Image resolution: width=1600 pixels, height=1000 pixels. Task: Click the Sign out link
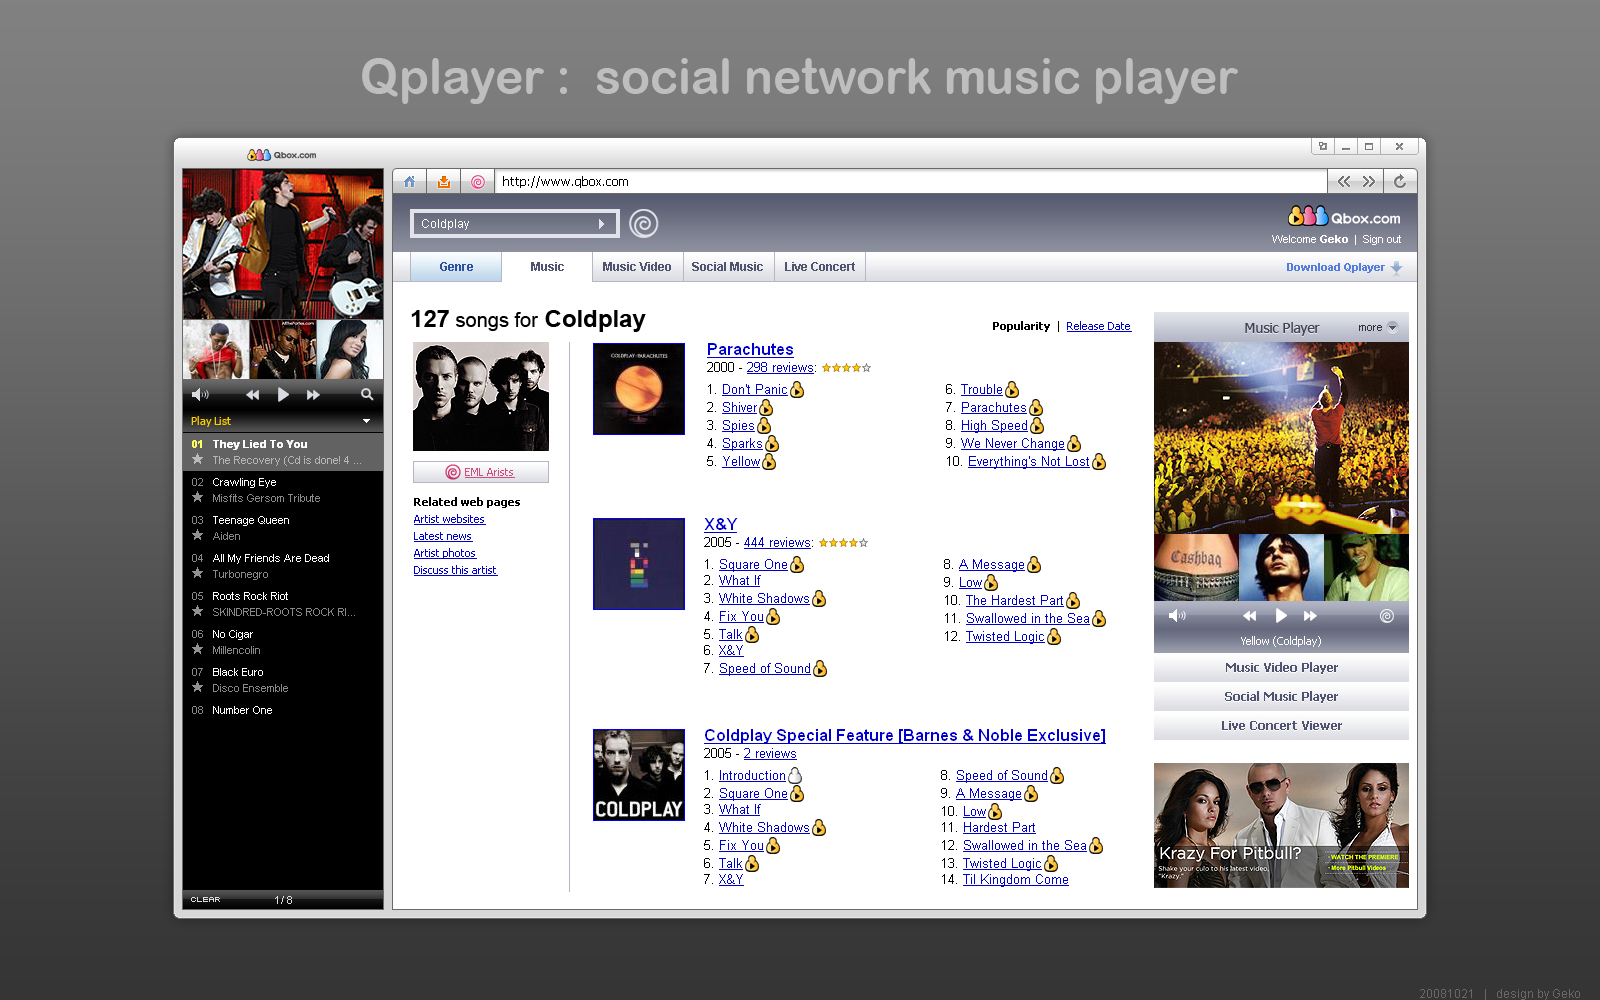tap(1381, 239)
